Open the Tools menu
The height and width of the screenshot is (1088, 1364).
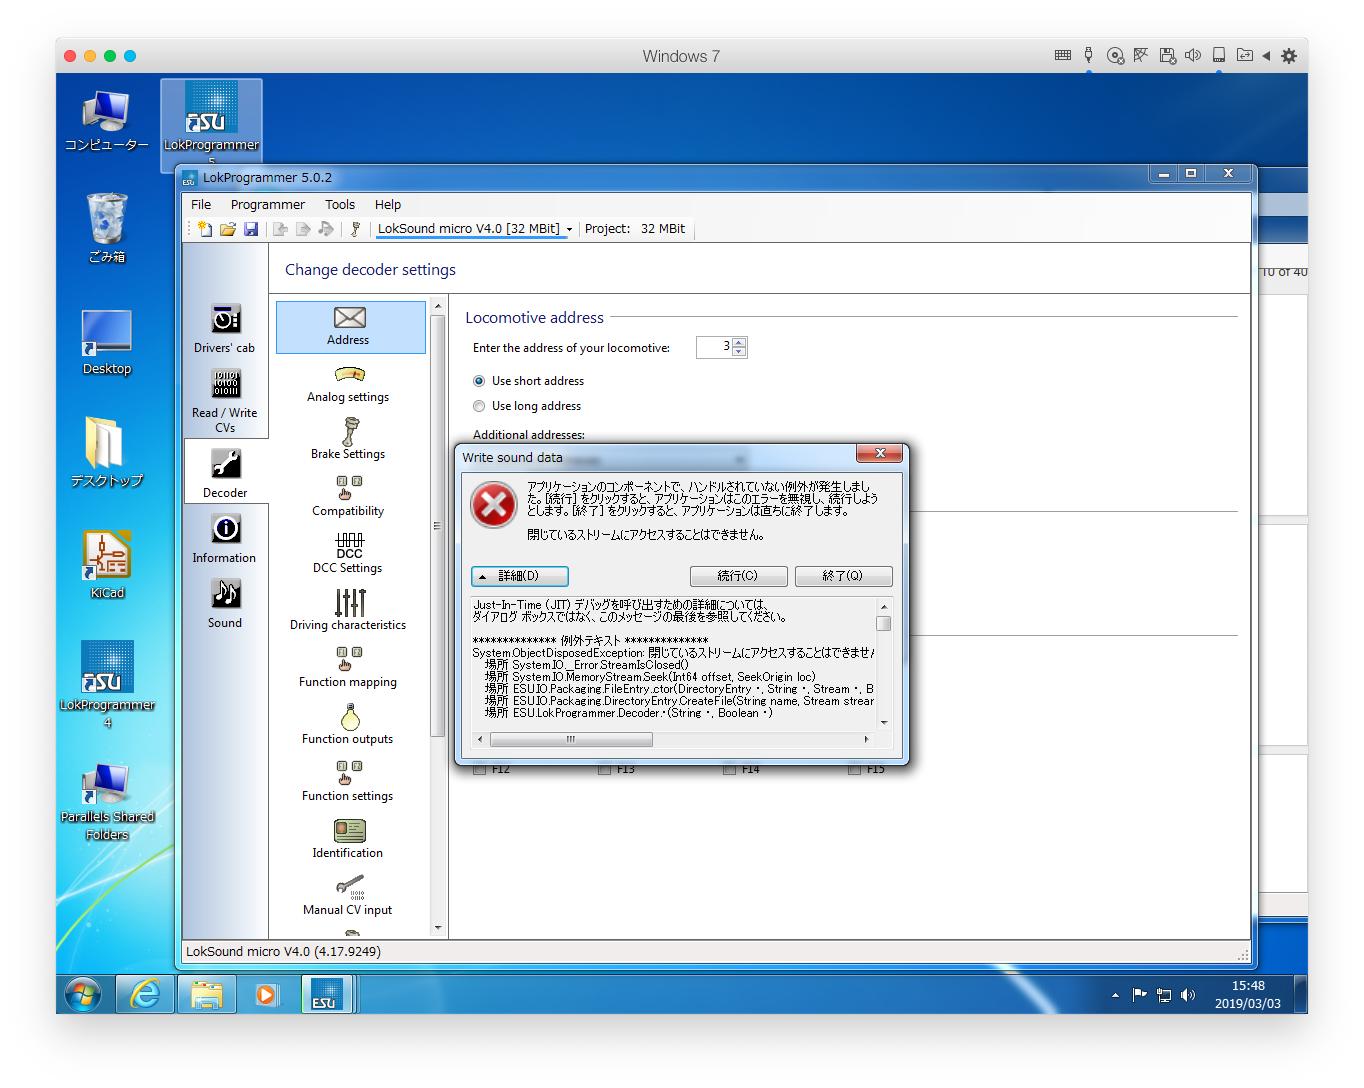point(340,204)
